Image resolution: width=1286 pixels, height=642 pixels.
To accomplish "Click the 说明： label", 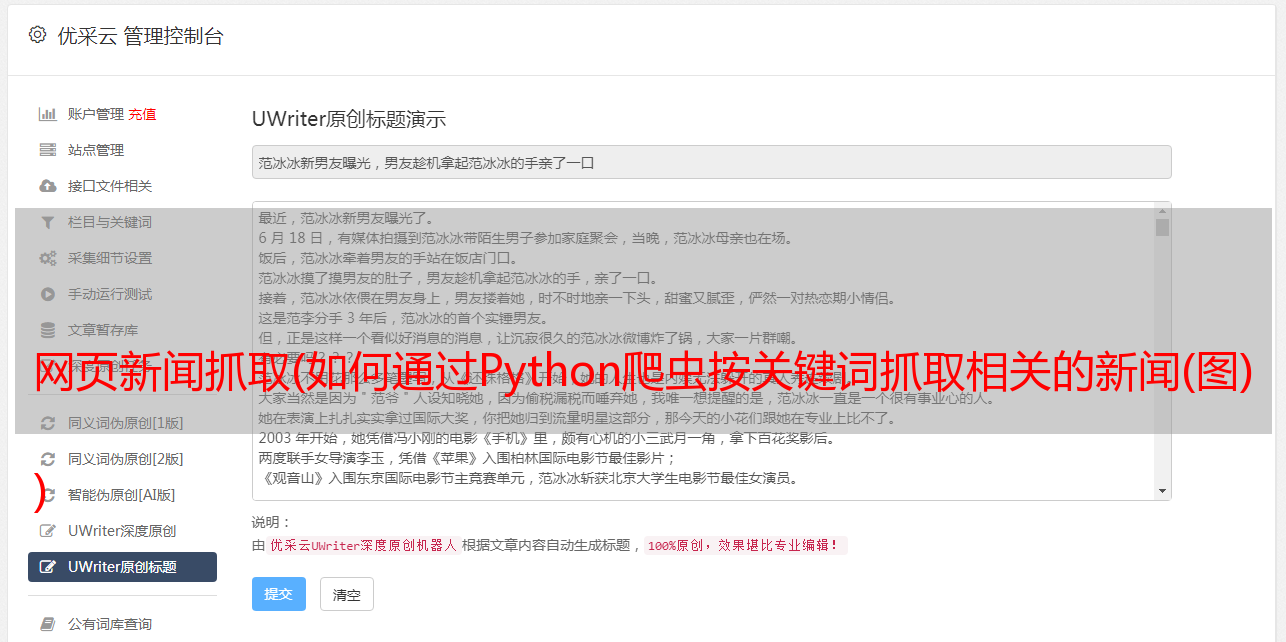I will click(271, 522).
